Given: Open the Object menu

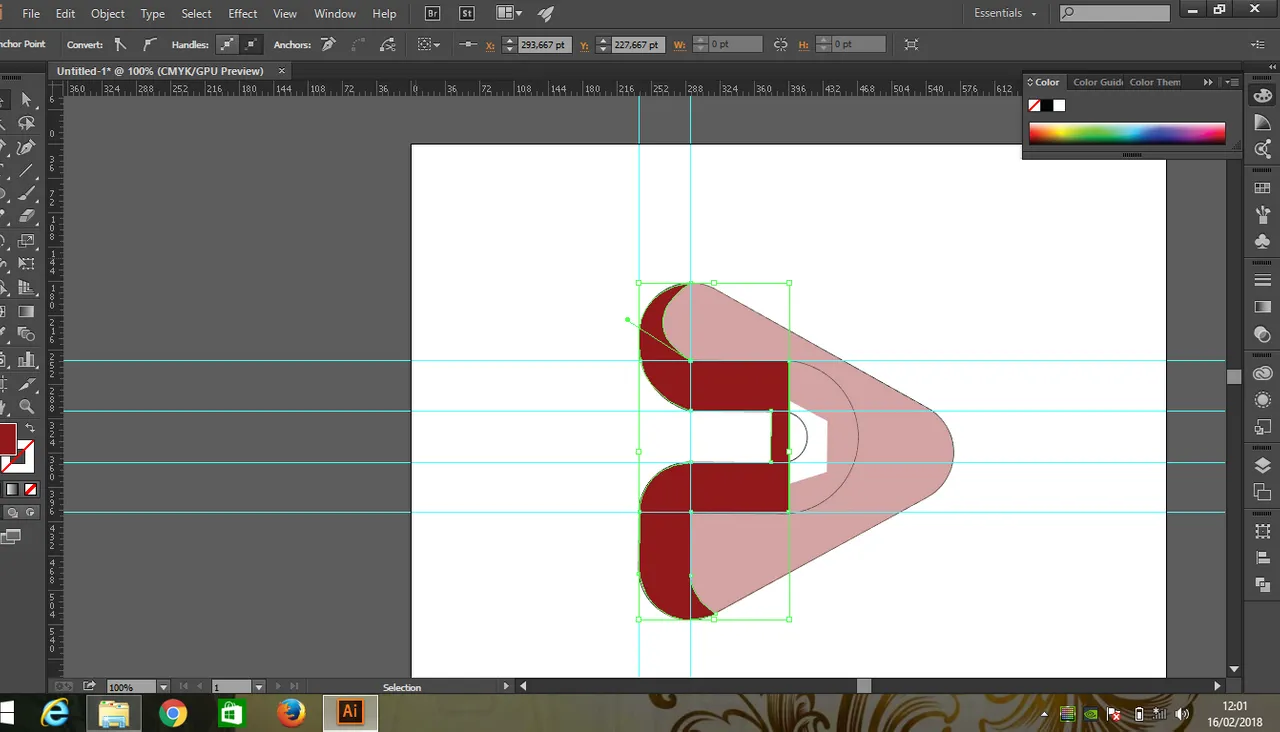Looking at the screenshot, I should (108, 14).
